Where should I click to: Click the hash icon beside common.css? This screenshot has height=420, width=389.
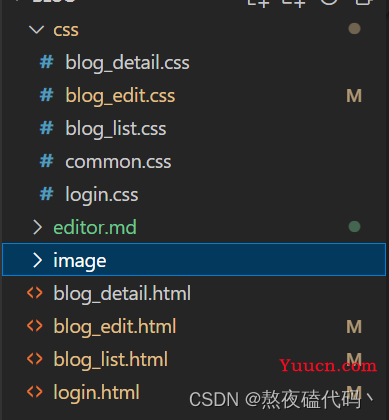coord(46,161)
